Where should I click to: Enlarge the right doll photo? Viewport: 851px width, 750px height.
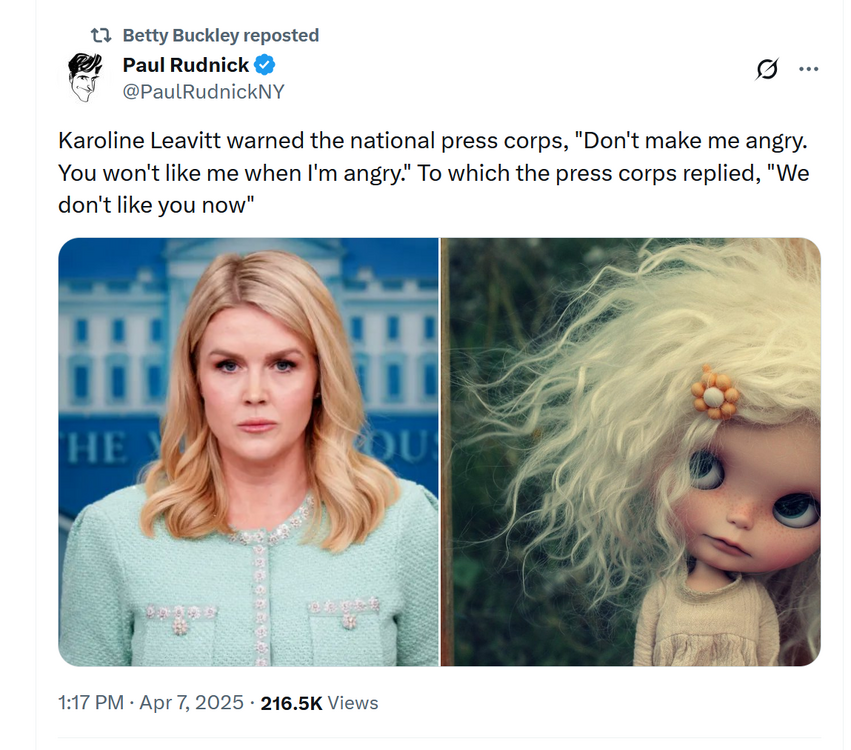[630, 451]
